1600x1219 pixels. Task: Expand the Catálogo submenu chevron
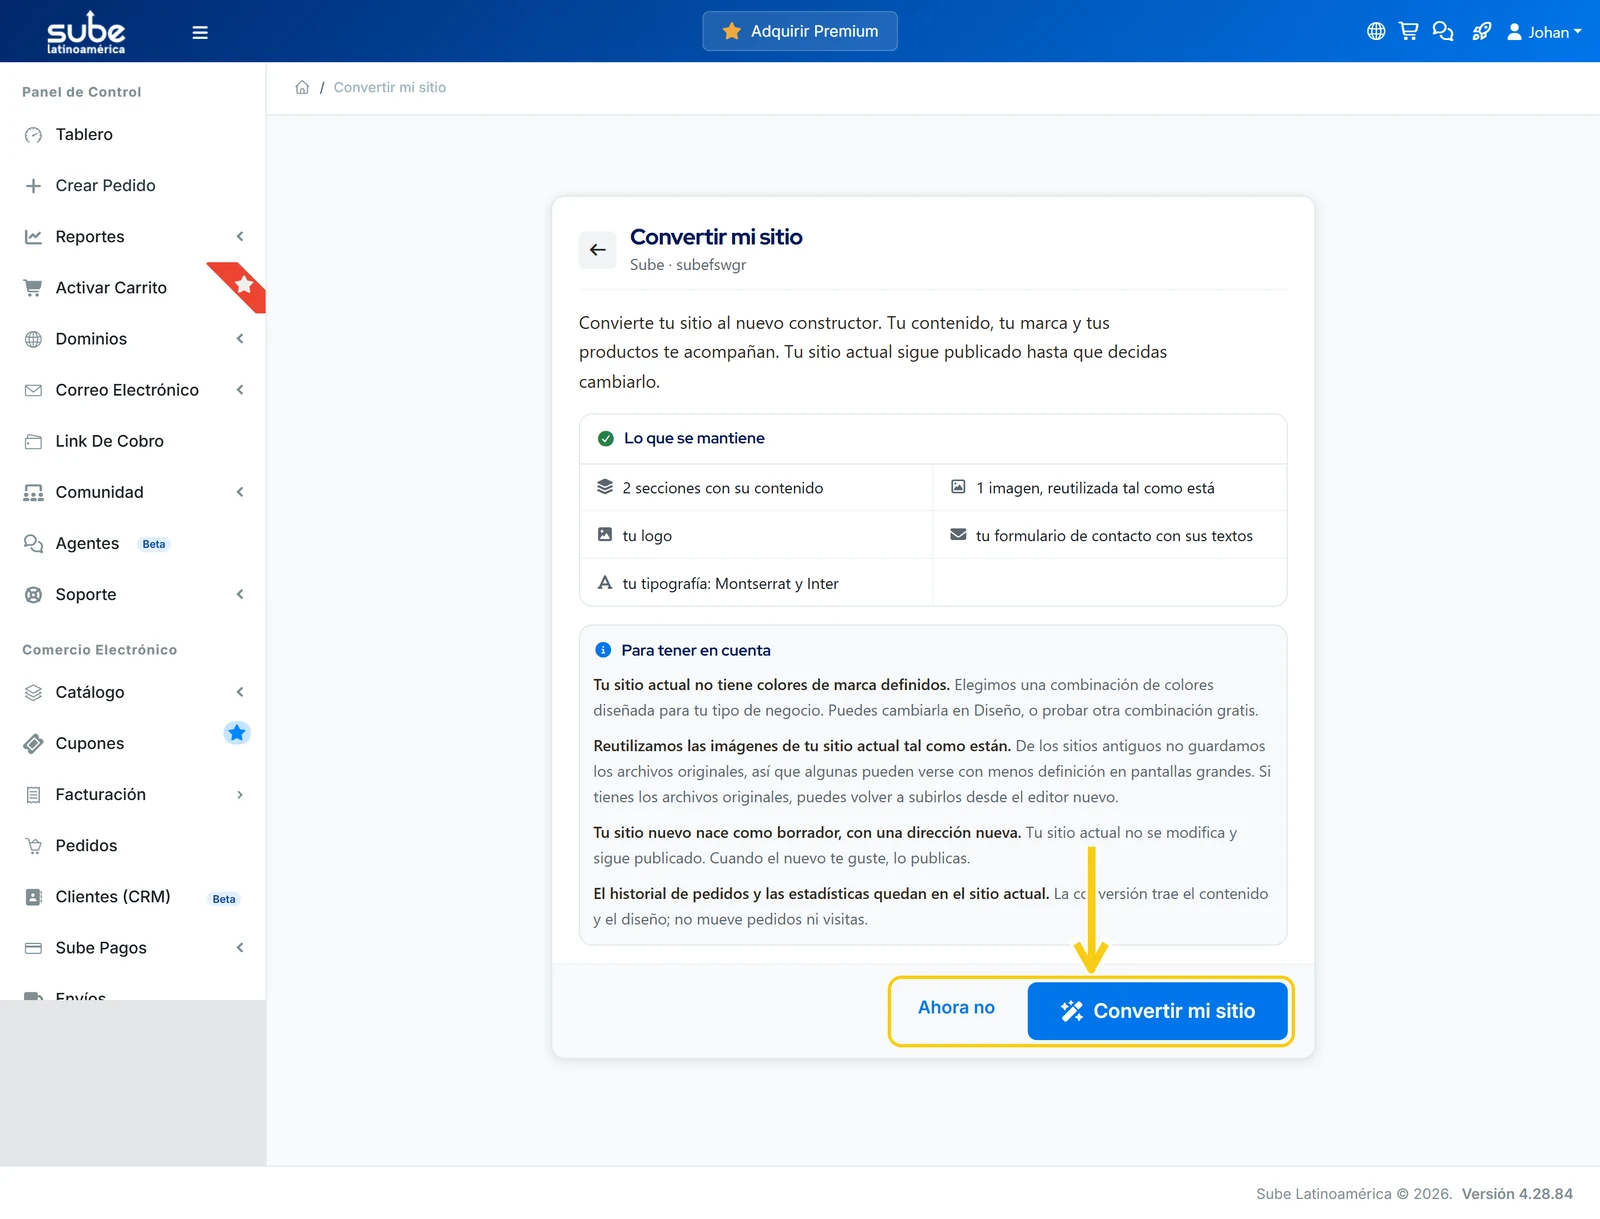coord(240,692)
